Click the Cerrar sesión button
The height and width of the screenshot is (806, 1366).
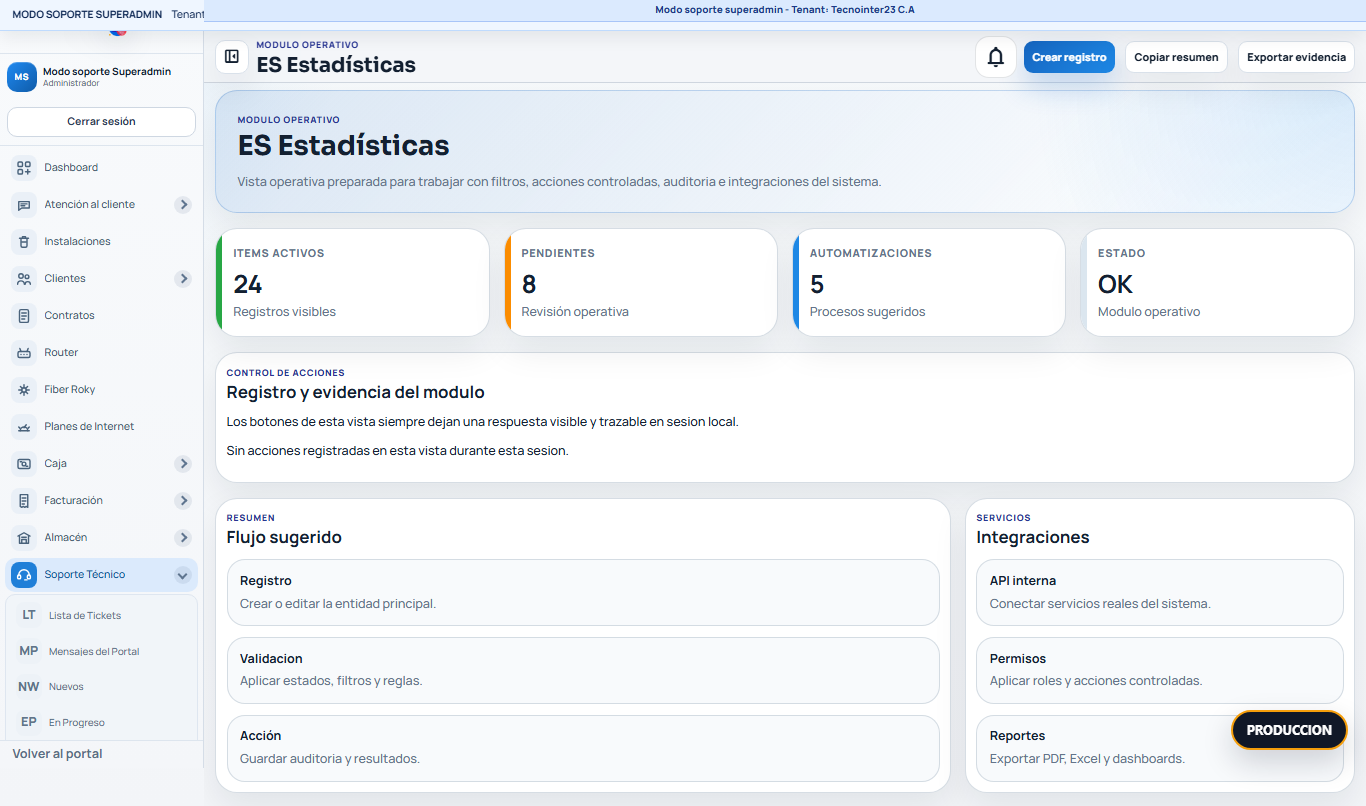[101, 122]
